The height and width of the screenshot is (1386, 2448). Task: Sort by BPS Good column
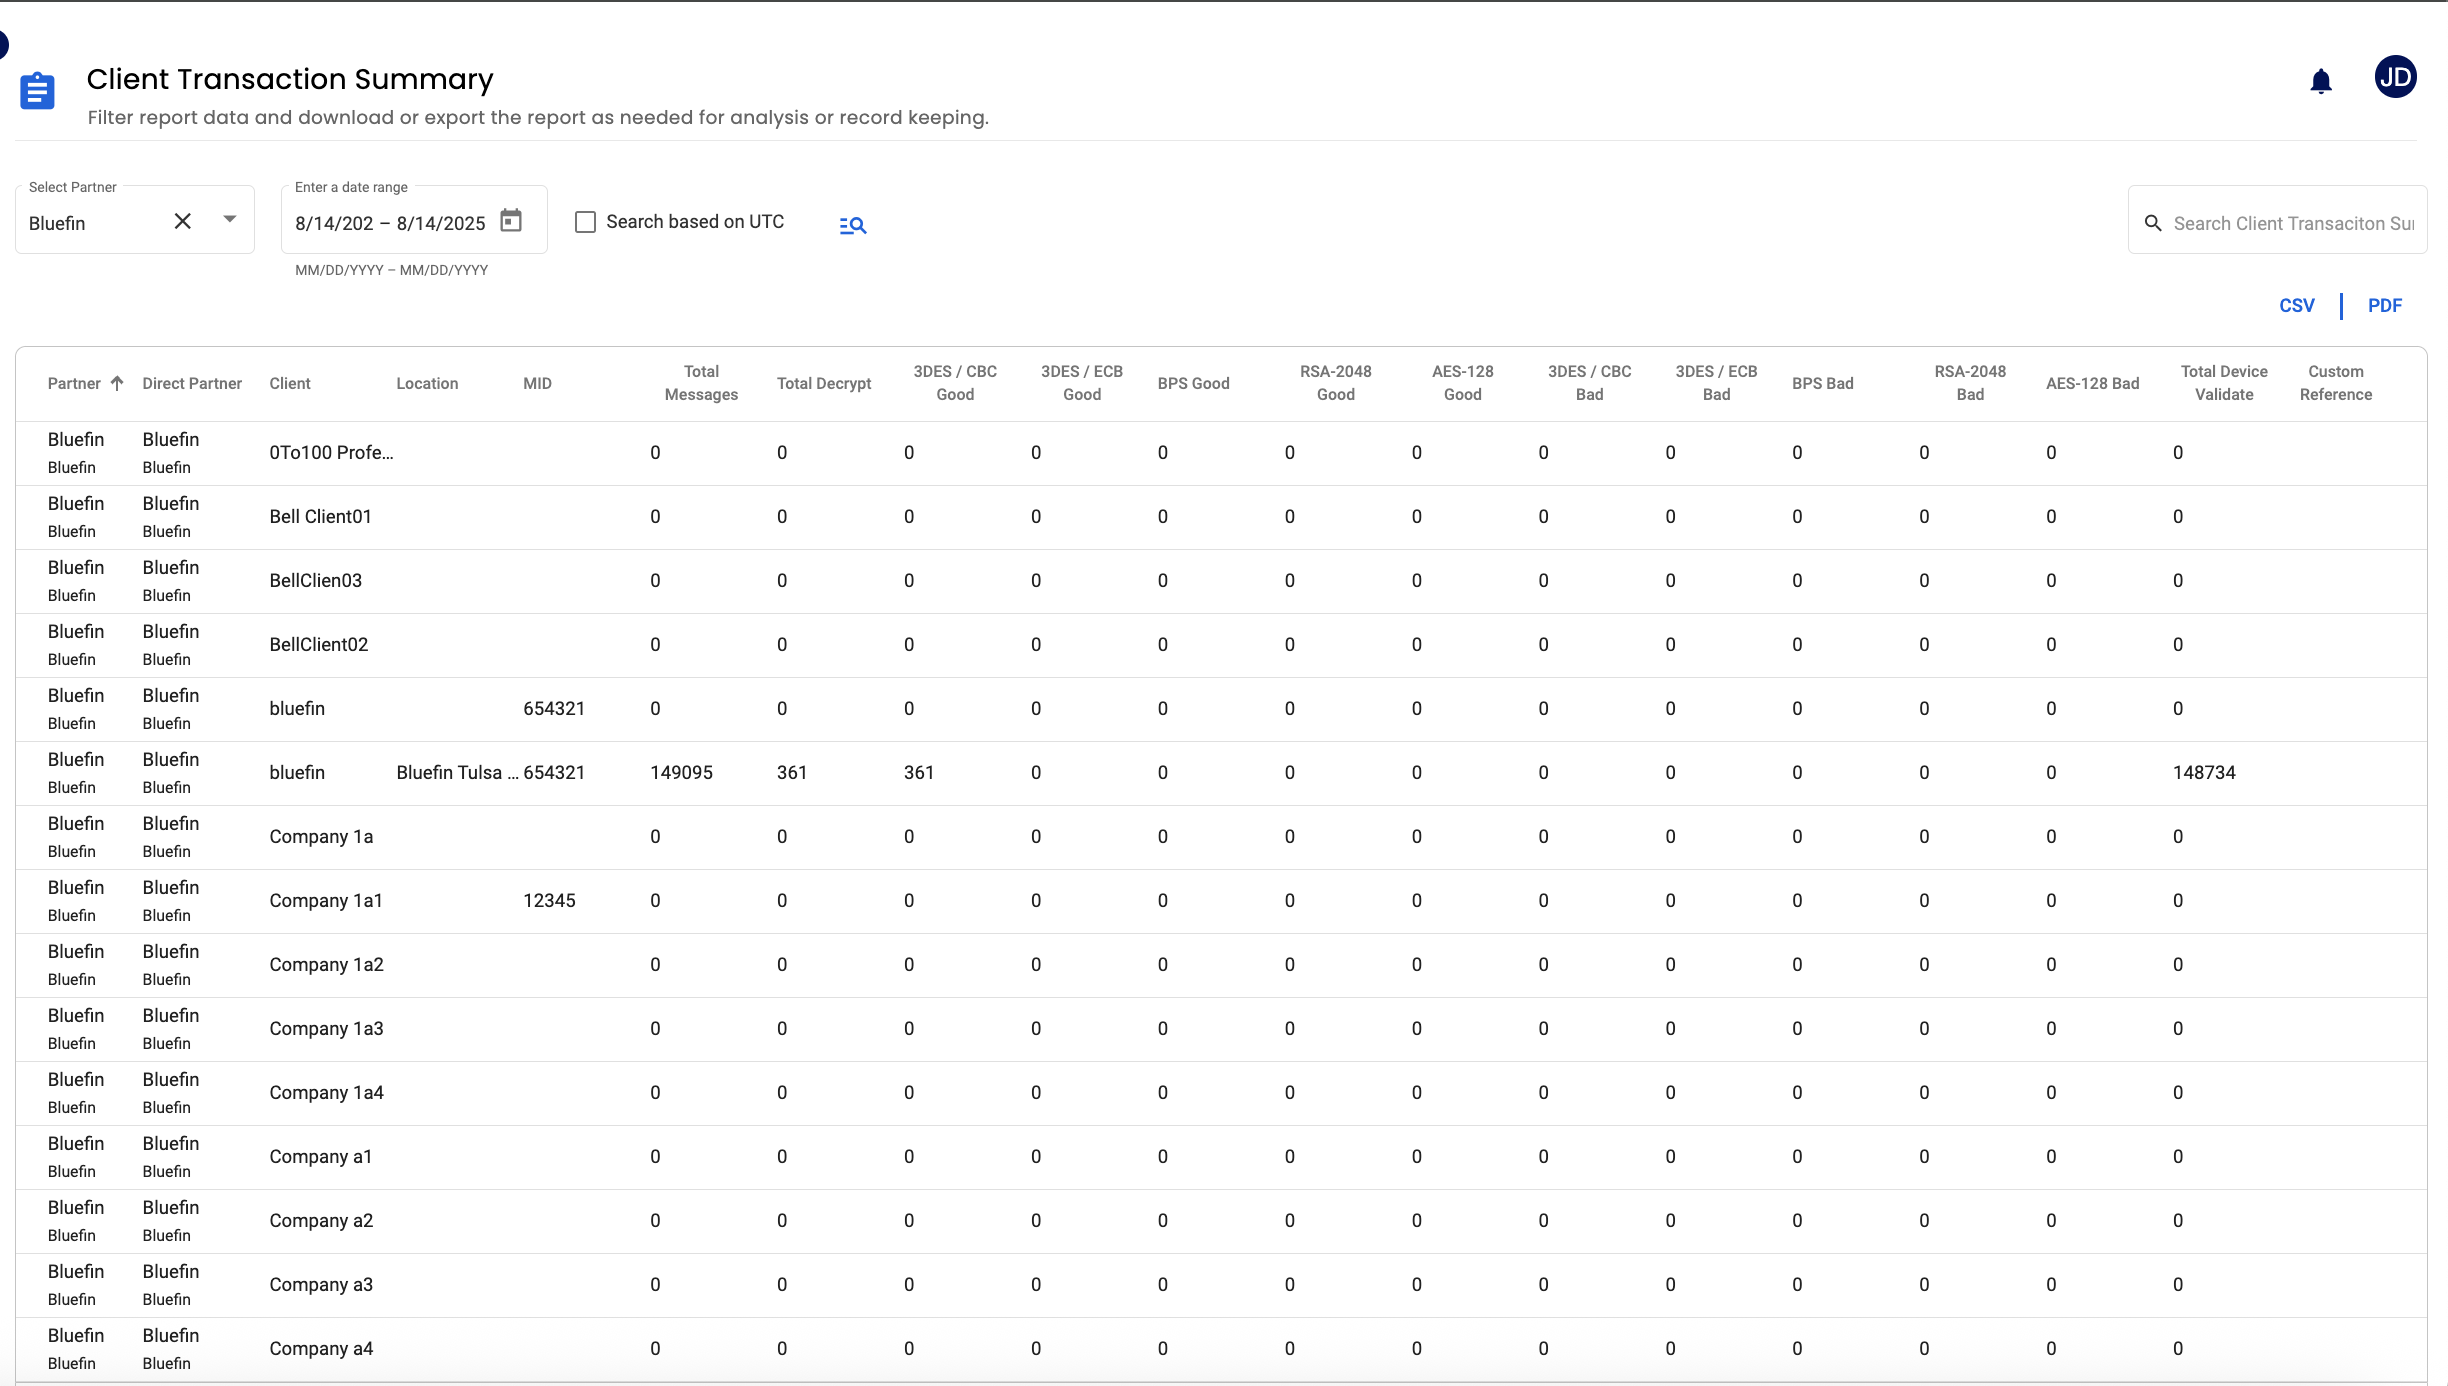point(1193,383)
